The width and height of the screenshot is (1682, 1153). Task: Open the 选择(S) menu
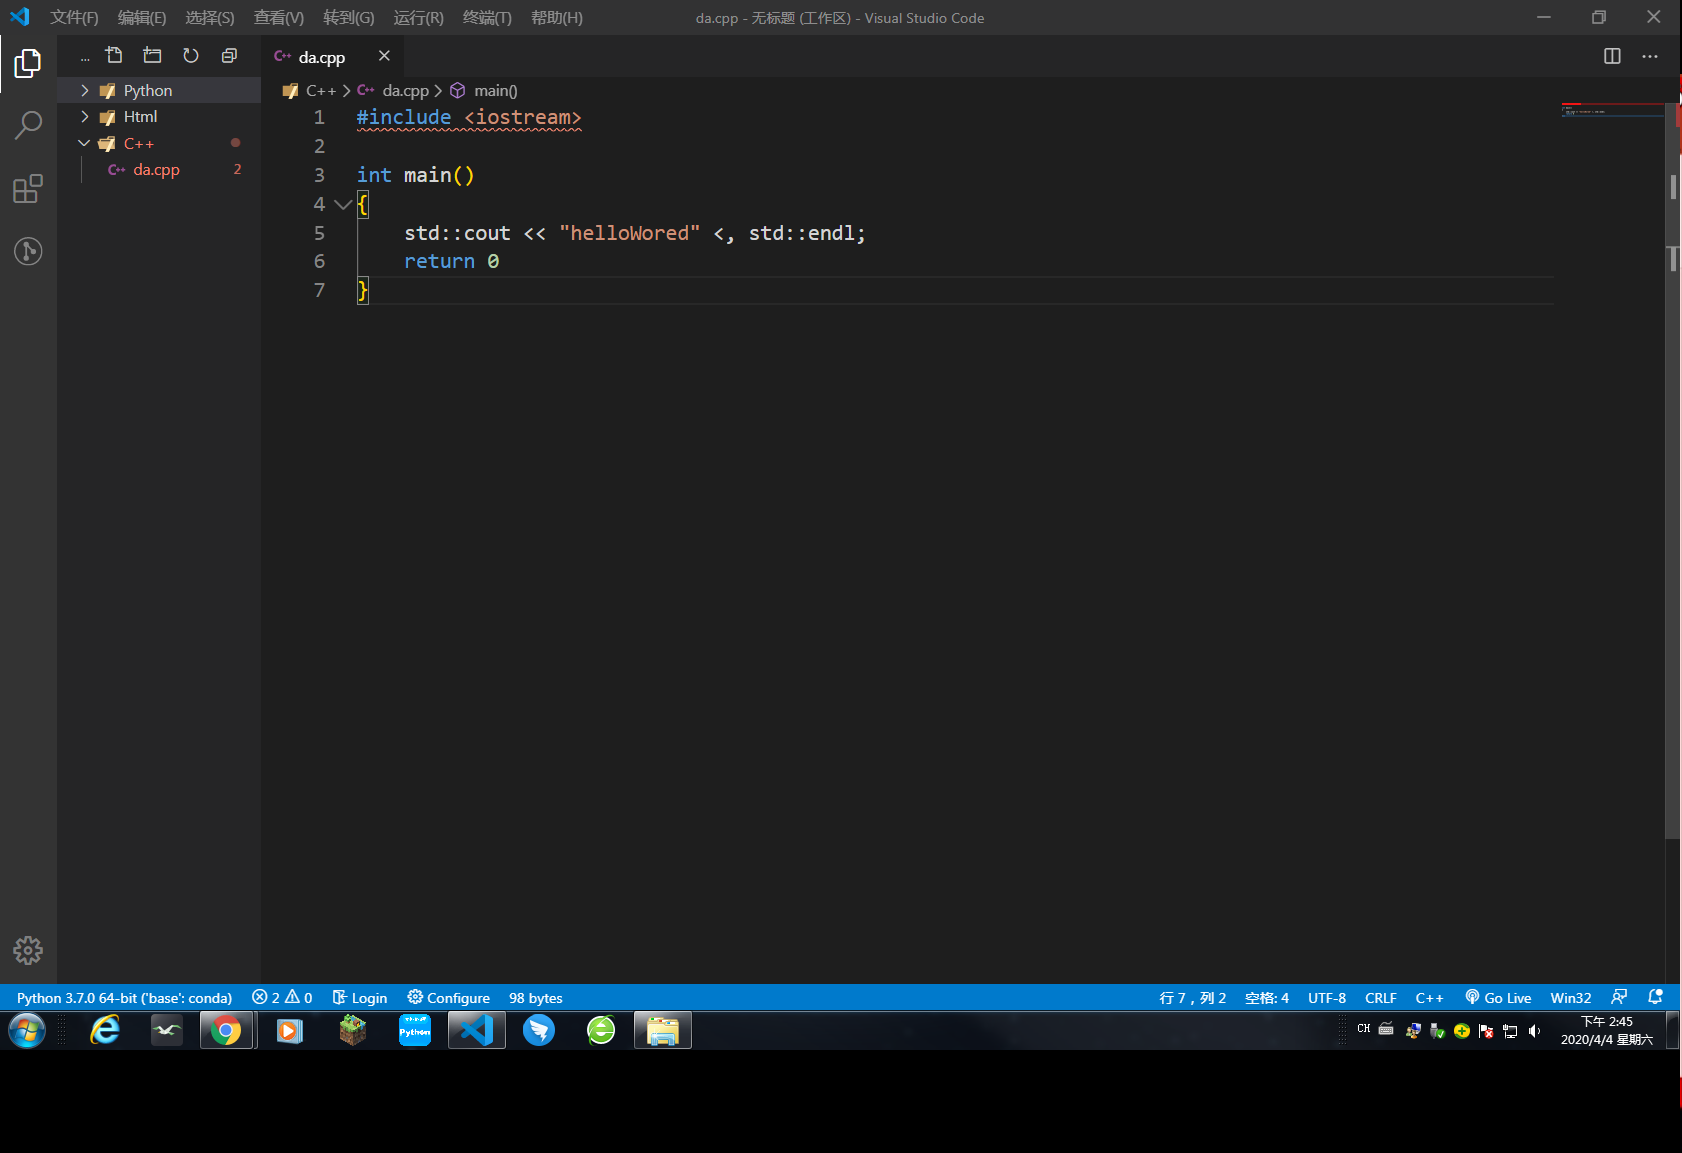(210, 18)
